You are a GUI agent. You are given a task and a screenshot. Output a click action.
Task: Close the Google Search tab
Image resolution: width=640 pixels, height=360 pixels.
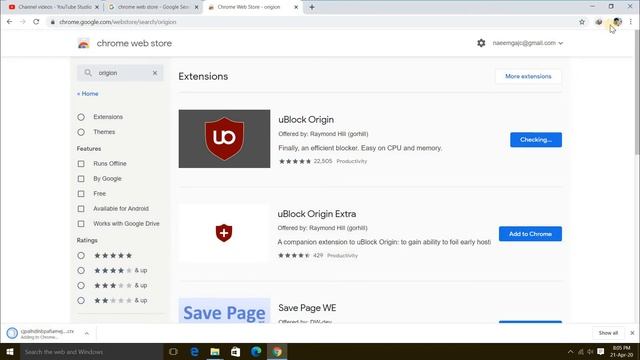point(196,7)
